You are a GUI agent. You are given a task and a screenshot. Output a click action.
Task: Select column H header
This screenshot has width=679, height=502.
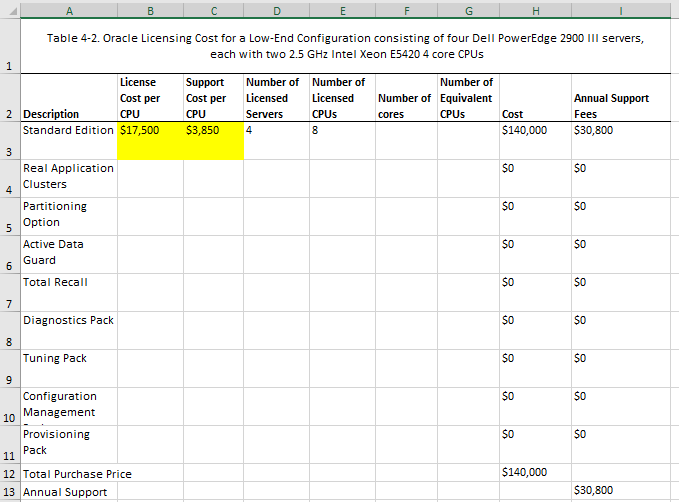pos(535,11)
